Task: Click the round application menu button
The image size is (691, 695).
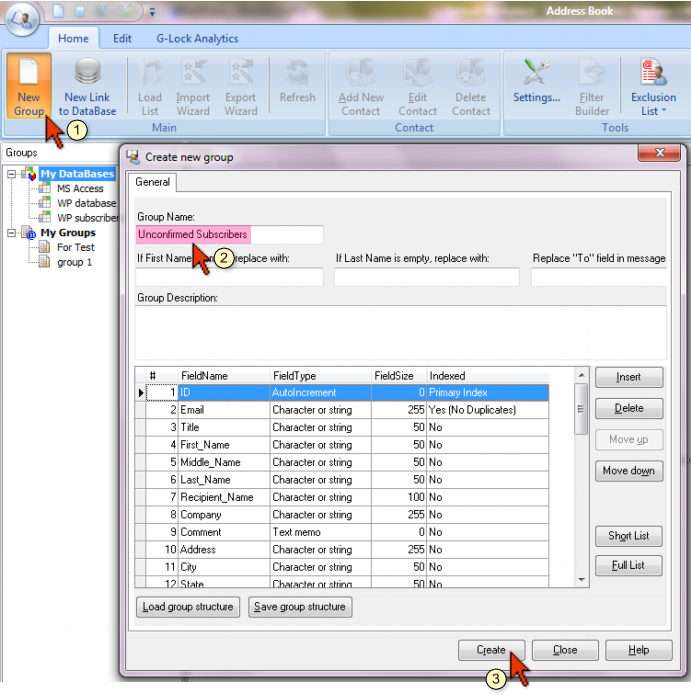Action: [22, 18]
